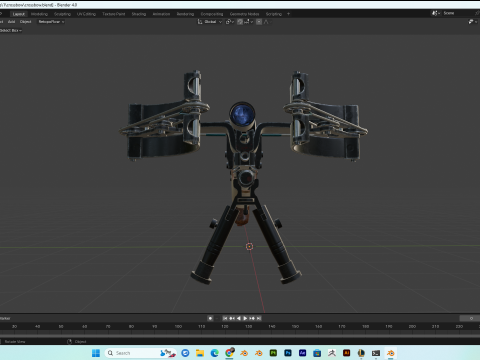The image size is (480, 360).
Task: Open the Texture Paint workspace
Action: click(114, 14)
